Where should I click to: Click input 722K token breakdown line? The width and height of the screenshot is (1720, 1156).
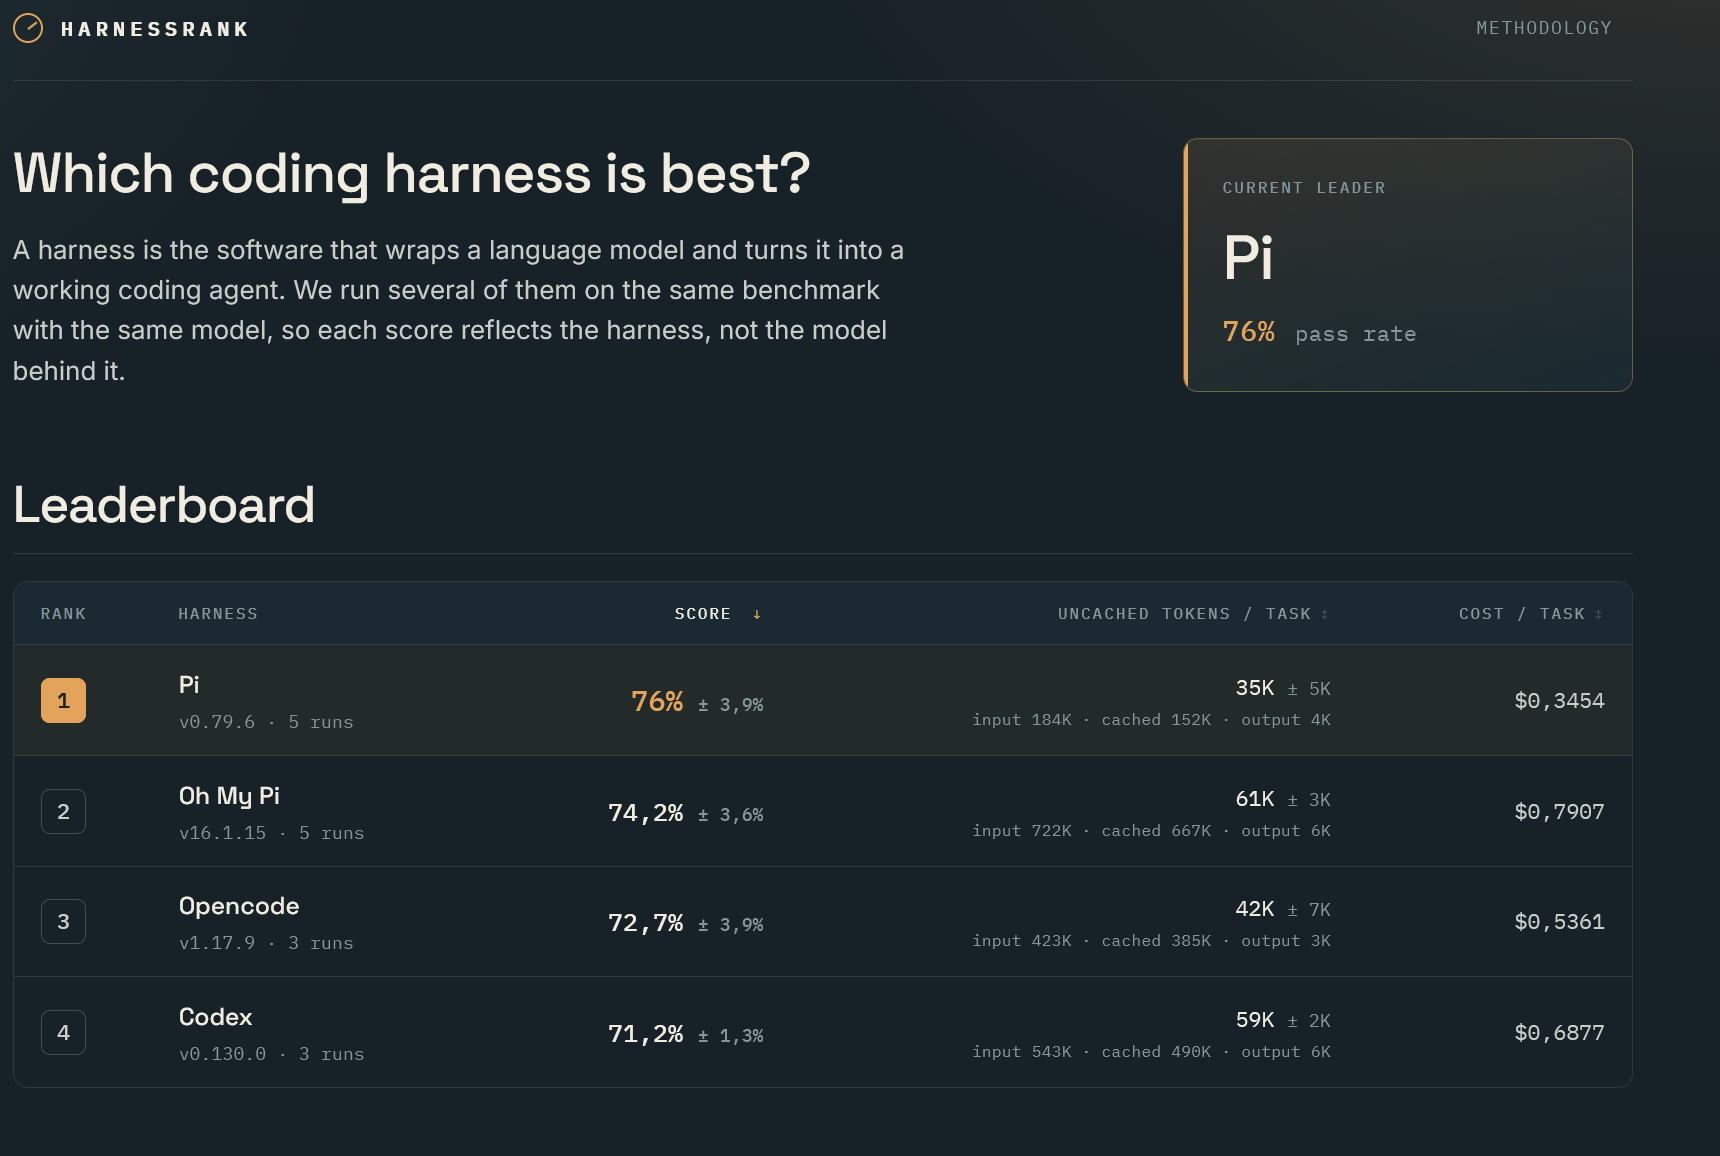(1151, 831)
